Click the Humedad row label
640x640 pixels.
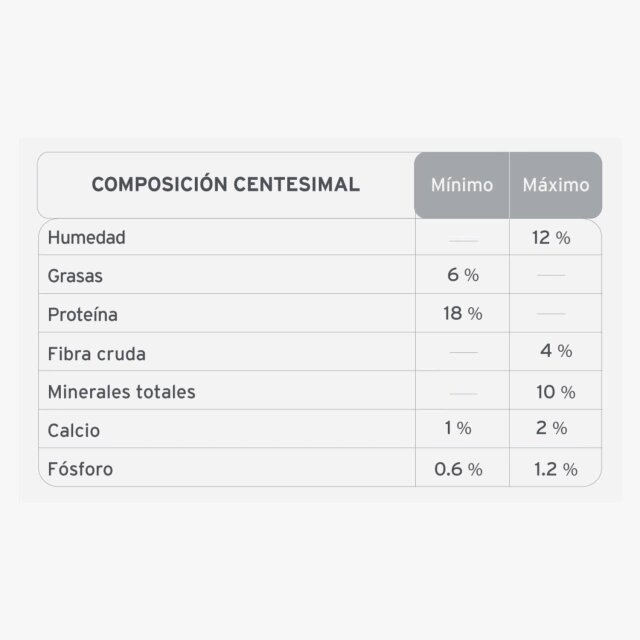87,238
